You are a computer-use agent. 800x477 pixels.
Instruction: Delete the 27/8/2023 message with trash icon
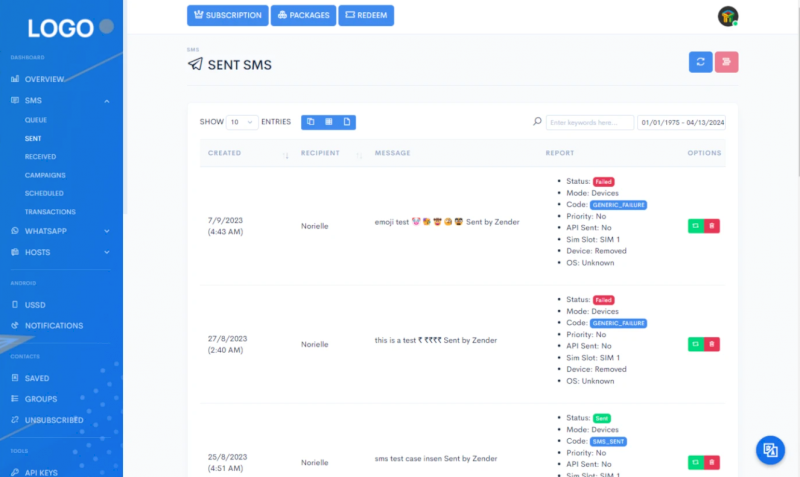712,344
